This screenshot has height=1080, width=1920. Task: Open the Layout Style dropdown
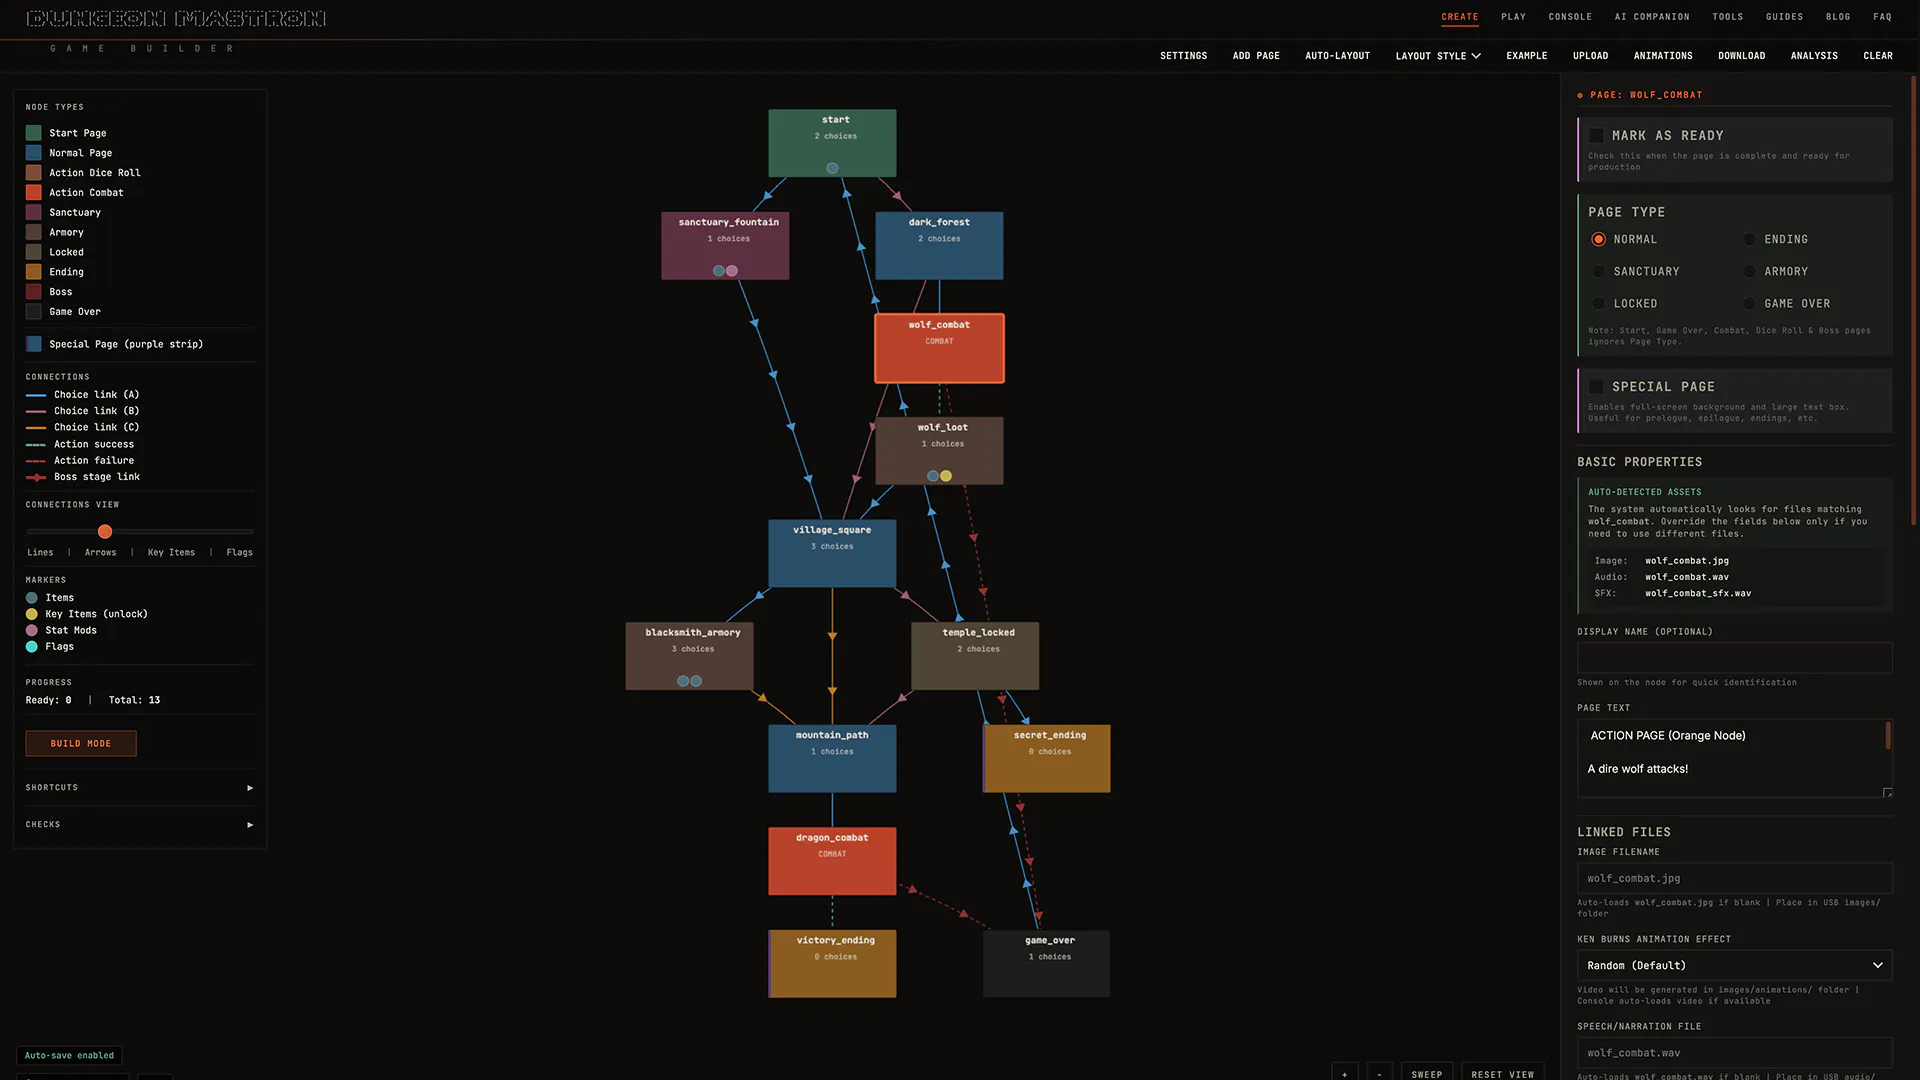pos(1438,56)
